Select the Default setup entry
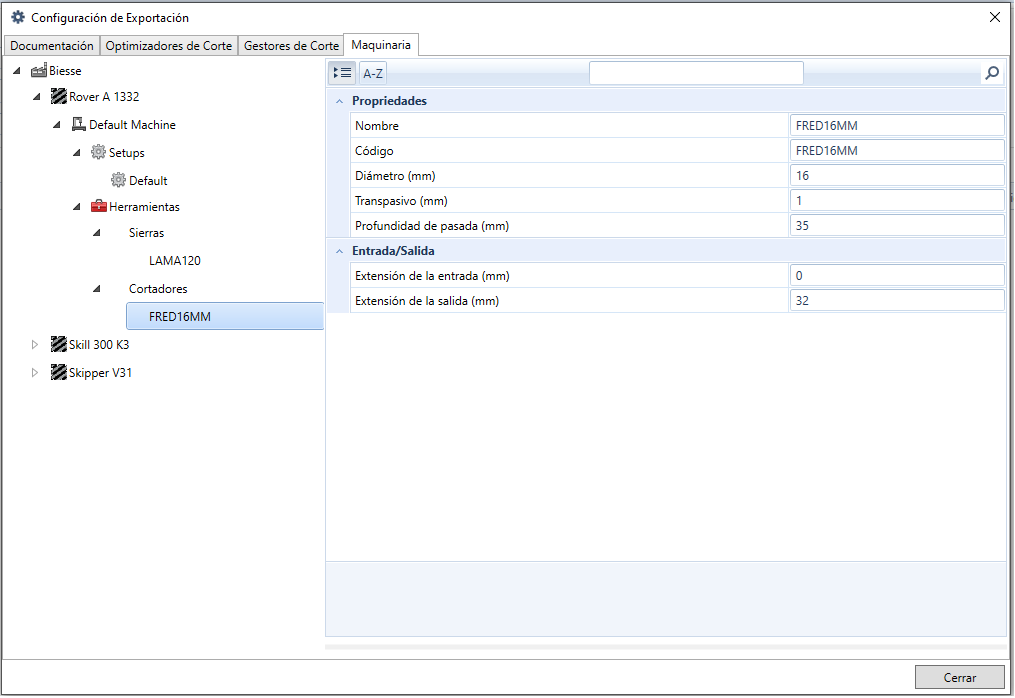The image size is (1015, 698). pyautogui.click(x=148, y=181)
